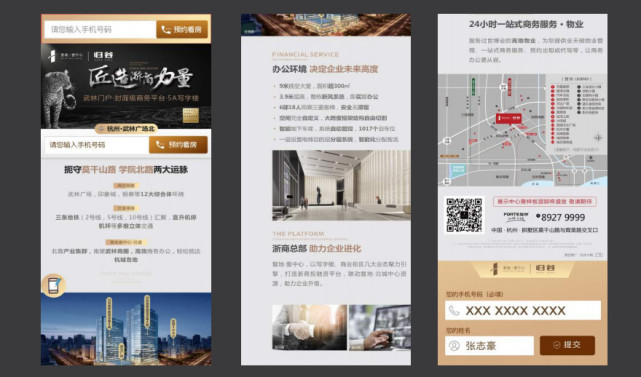Focus the second 请您输入手机号码 input field
Screen dimensions: 641x377
pos(96,145)
